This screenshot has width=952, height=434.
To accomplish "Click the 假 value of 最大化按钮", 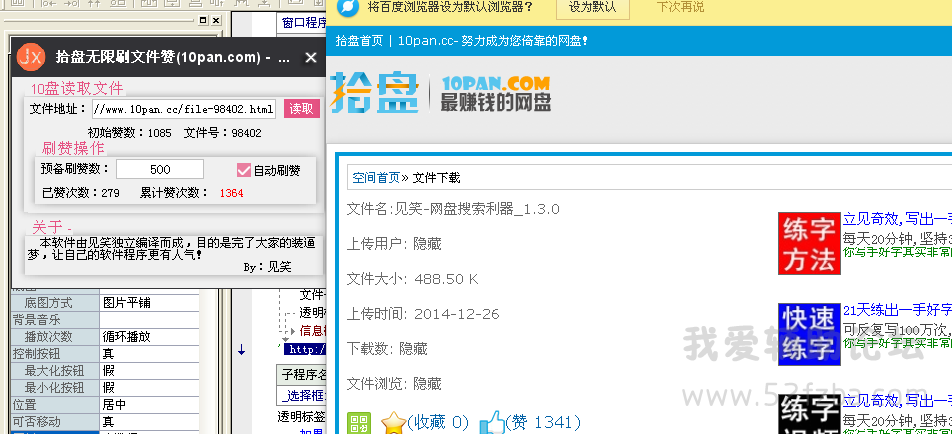I will point(149,370).
